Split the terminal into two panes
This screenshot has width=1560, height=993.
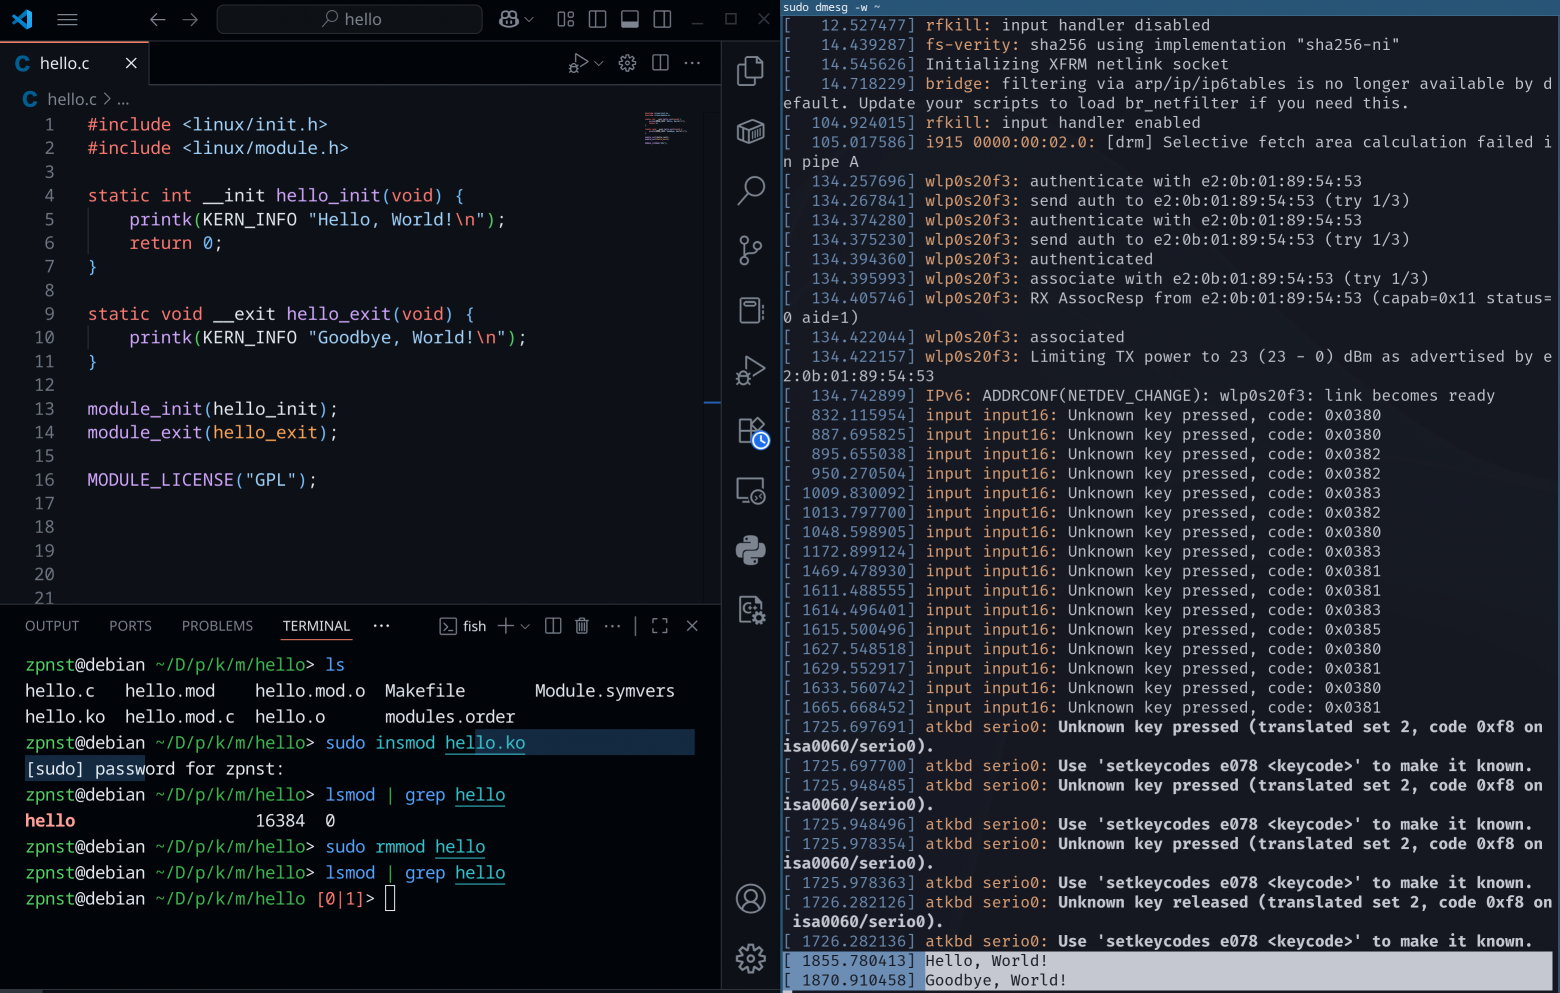pos(552,625)
